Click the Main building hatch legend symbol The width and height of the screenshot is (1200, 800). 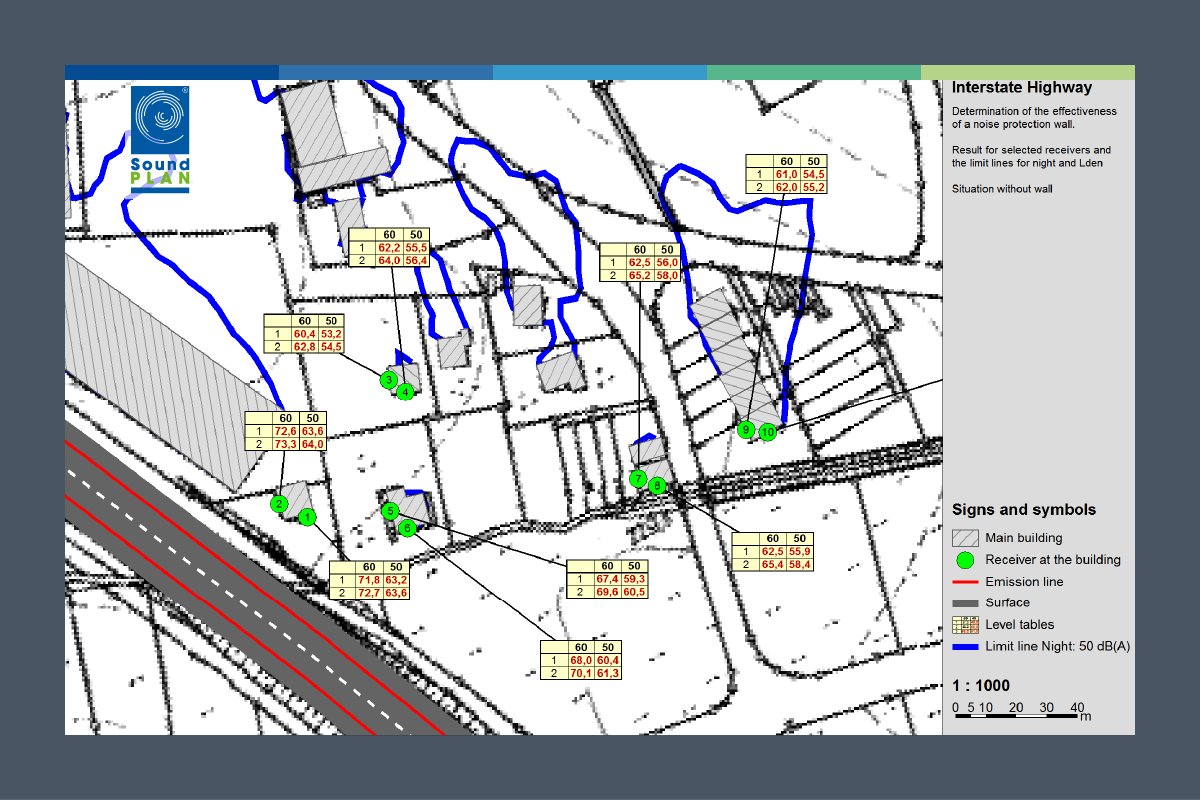964,538
